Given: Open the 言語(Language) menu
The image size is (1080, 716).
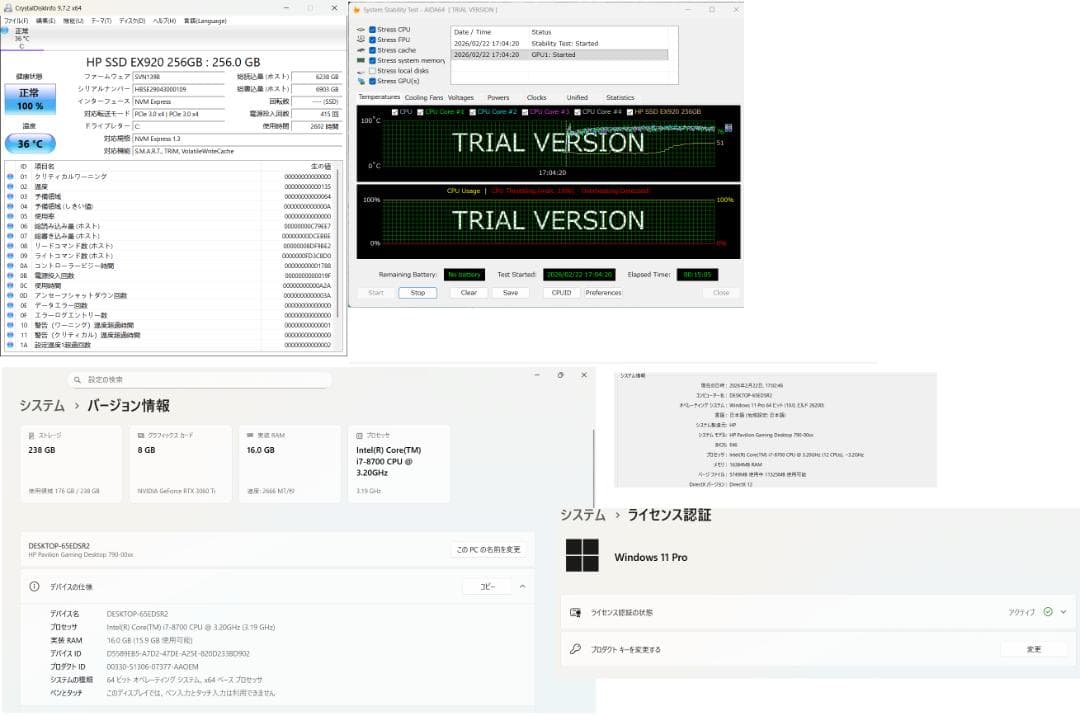Looking at the screenshot, I should pos(205,21).
